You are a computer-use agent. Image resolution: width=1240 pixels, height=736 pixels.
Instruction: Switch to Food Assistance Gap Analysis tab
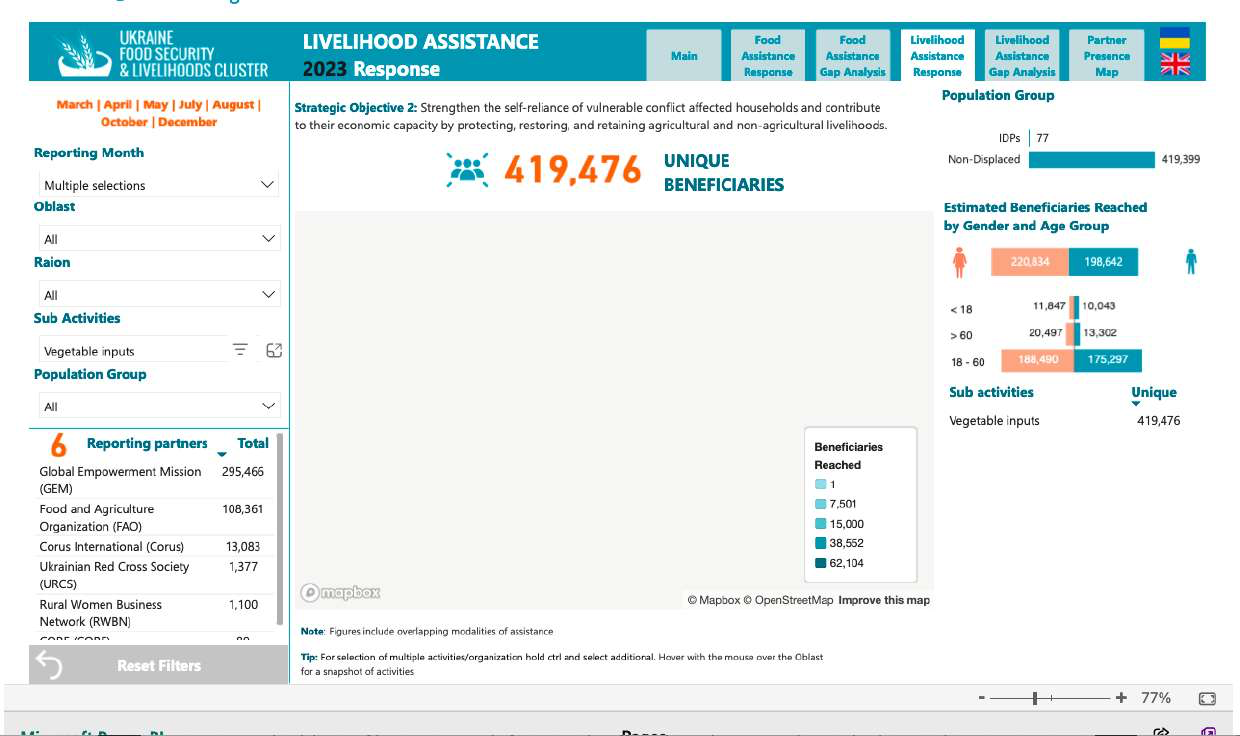[853, 55]
